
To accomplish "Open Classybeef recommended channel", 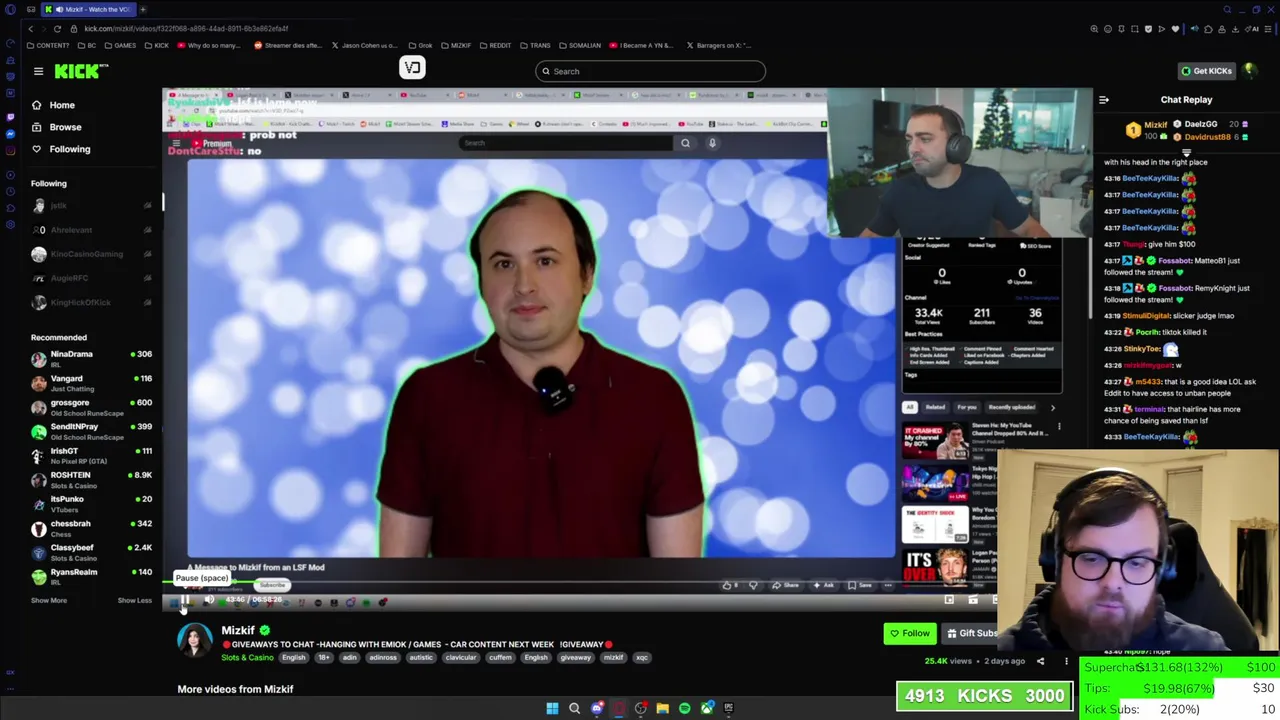I will coord(92,552).
